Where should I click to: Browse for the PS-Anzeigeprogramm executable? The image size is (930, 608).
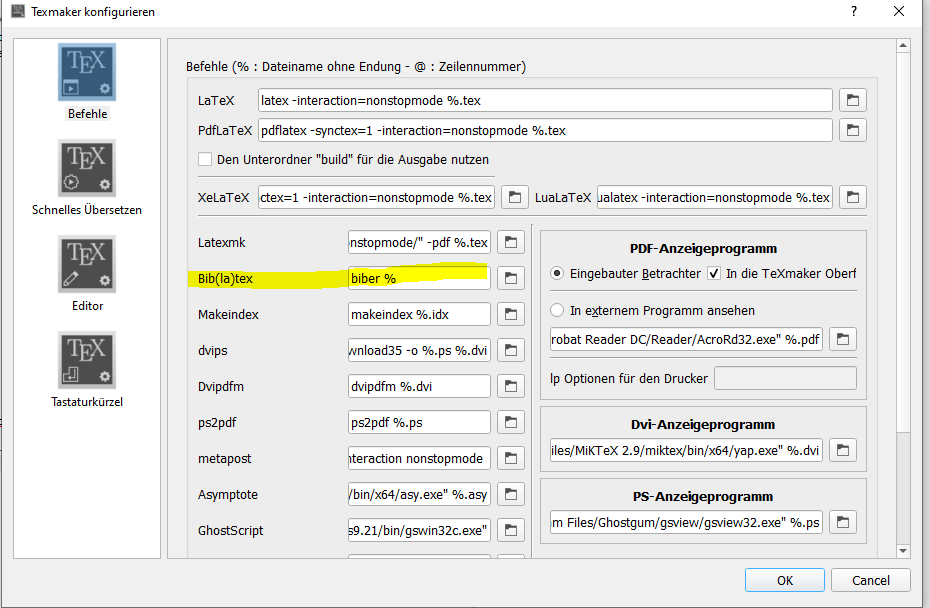pyautogui.click(x=842, y=522)
